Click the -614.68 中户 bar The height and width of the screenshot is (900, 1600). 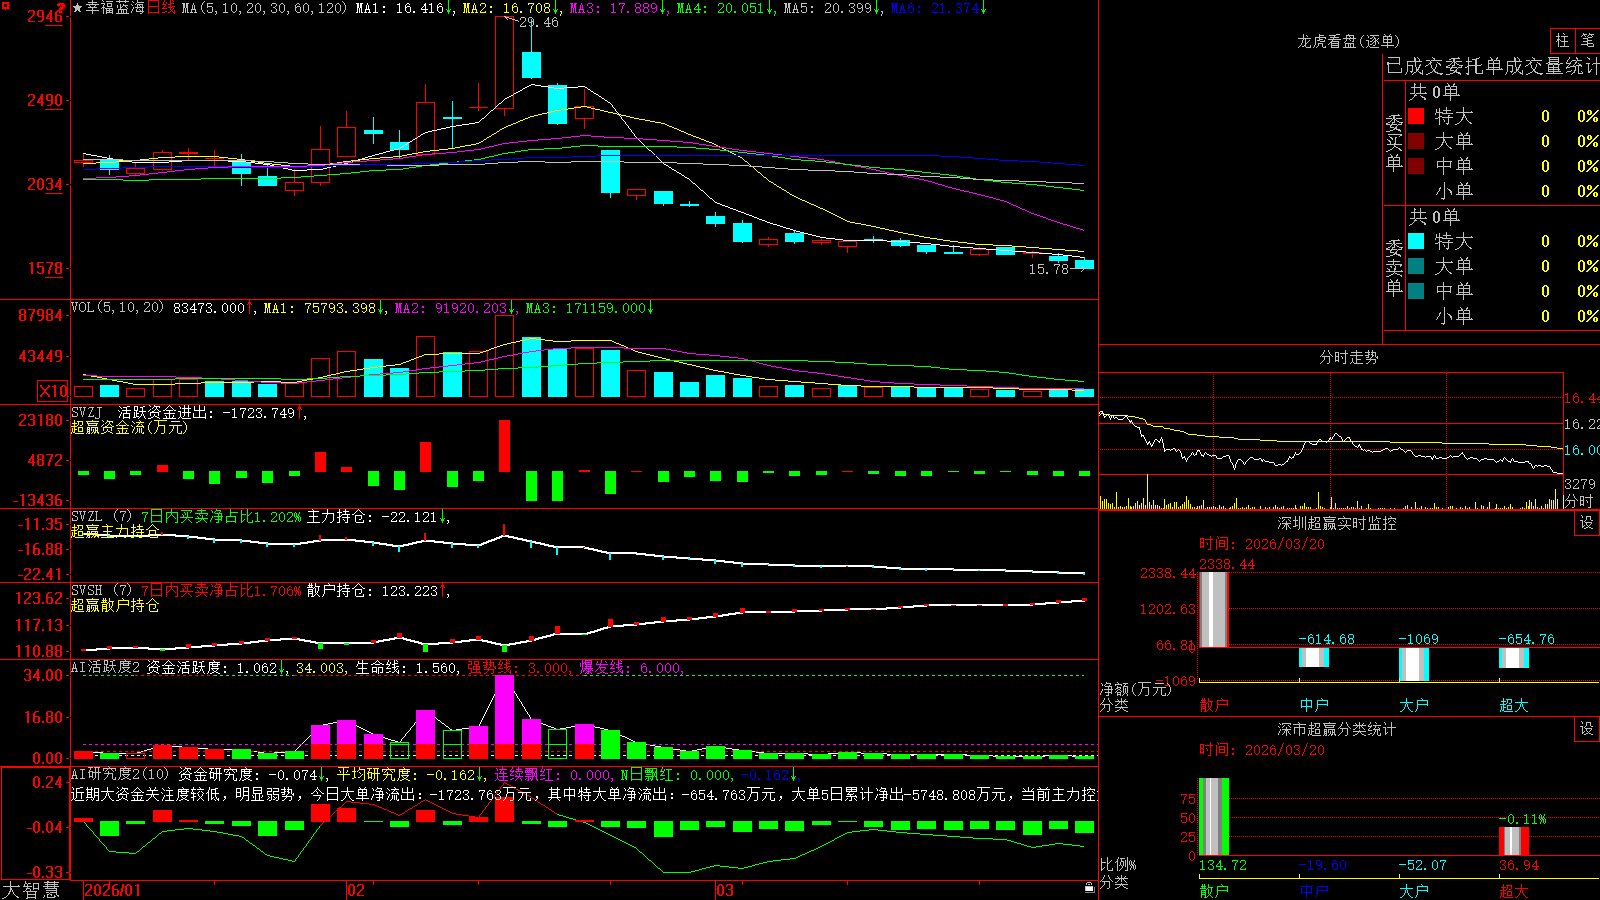(1314, 657)
